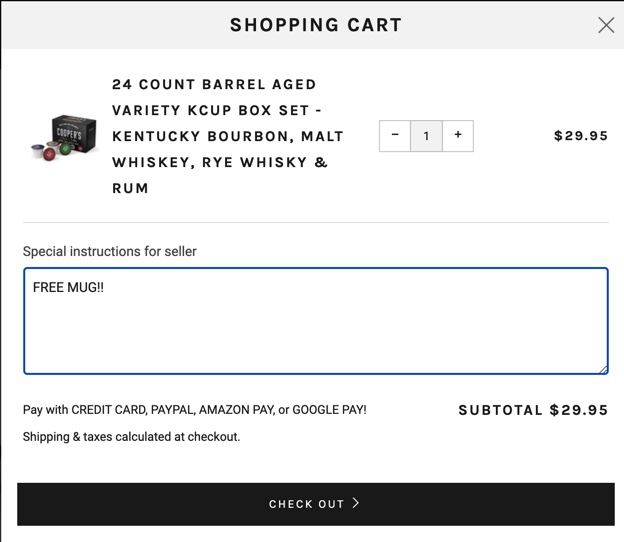Image resolution: width=624 pixels, height=542 pixels.
Task: Click the chevron arrow beside Check Out
Action: (356, 503)
